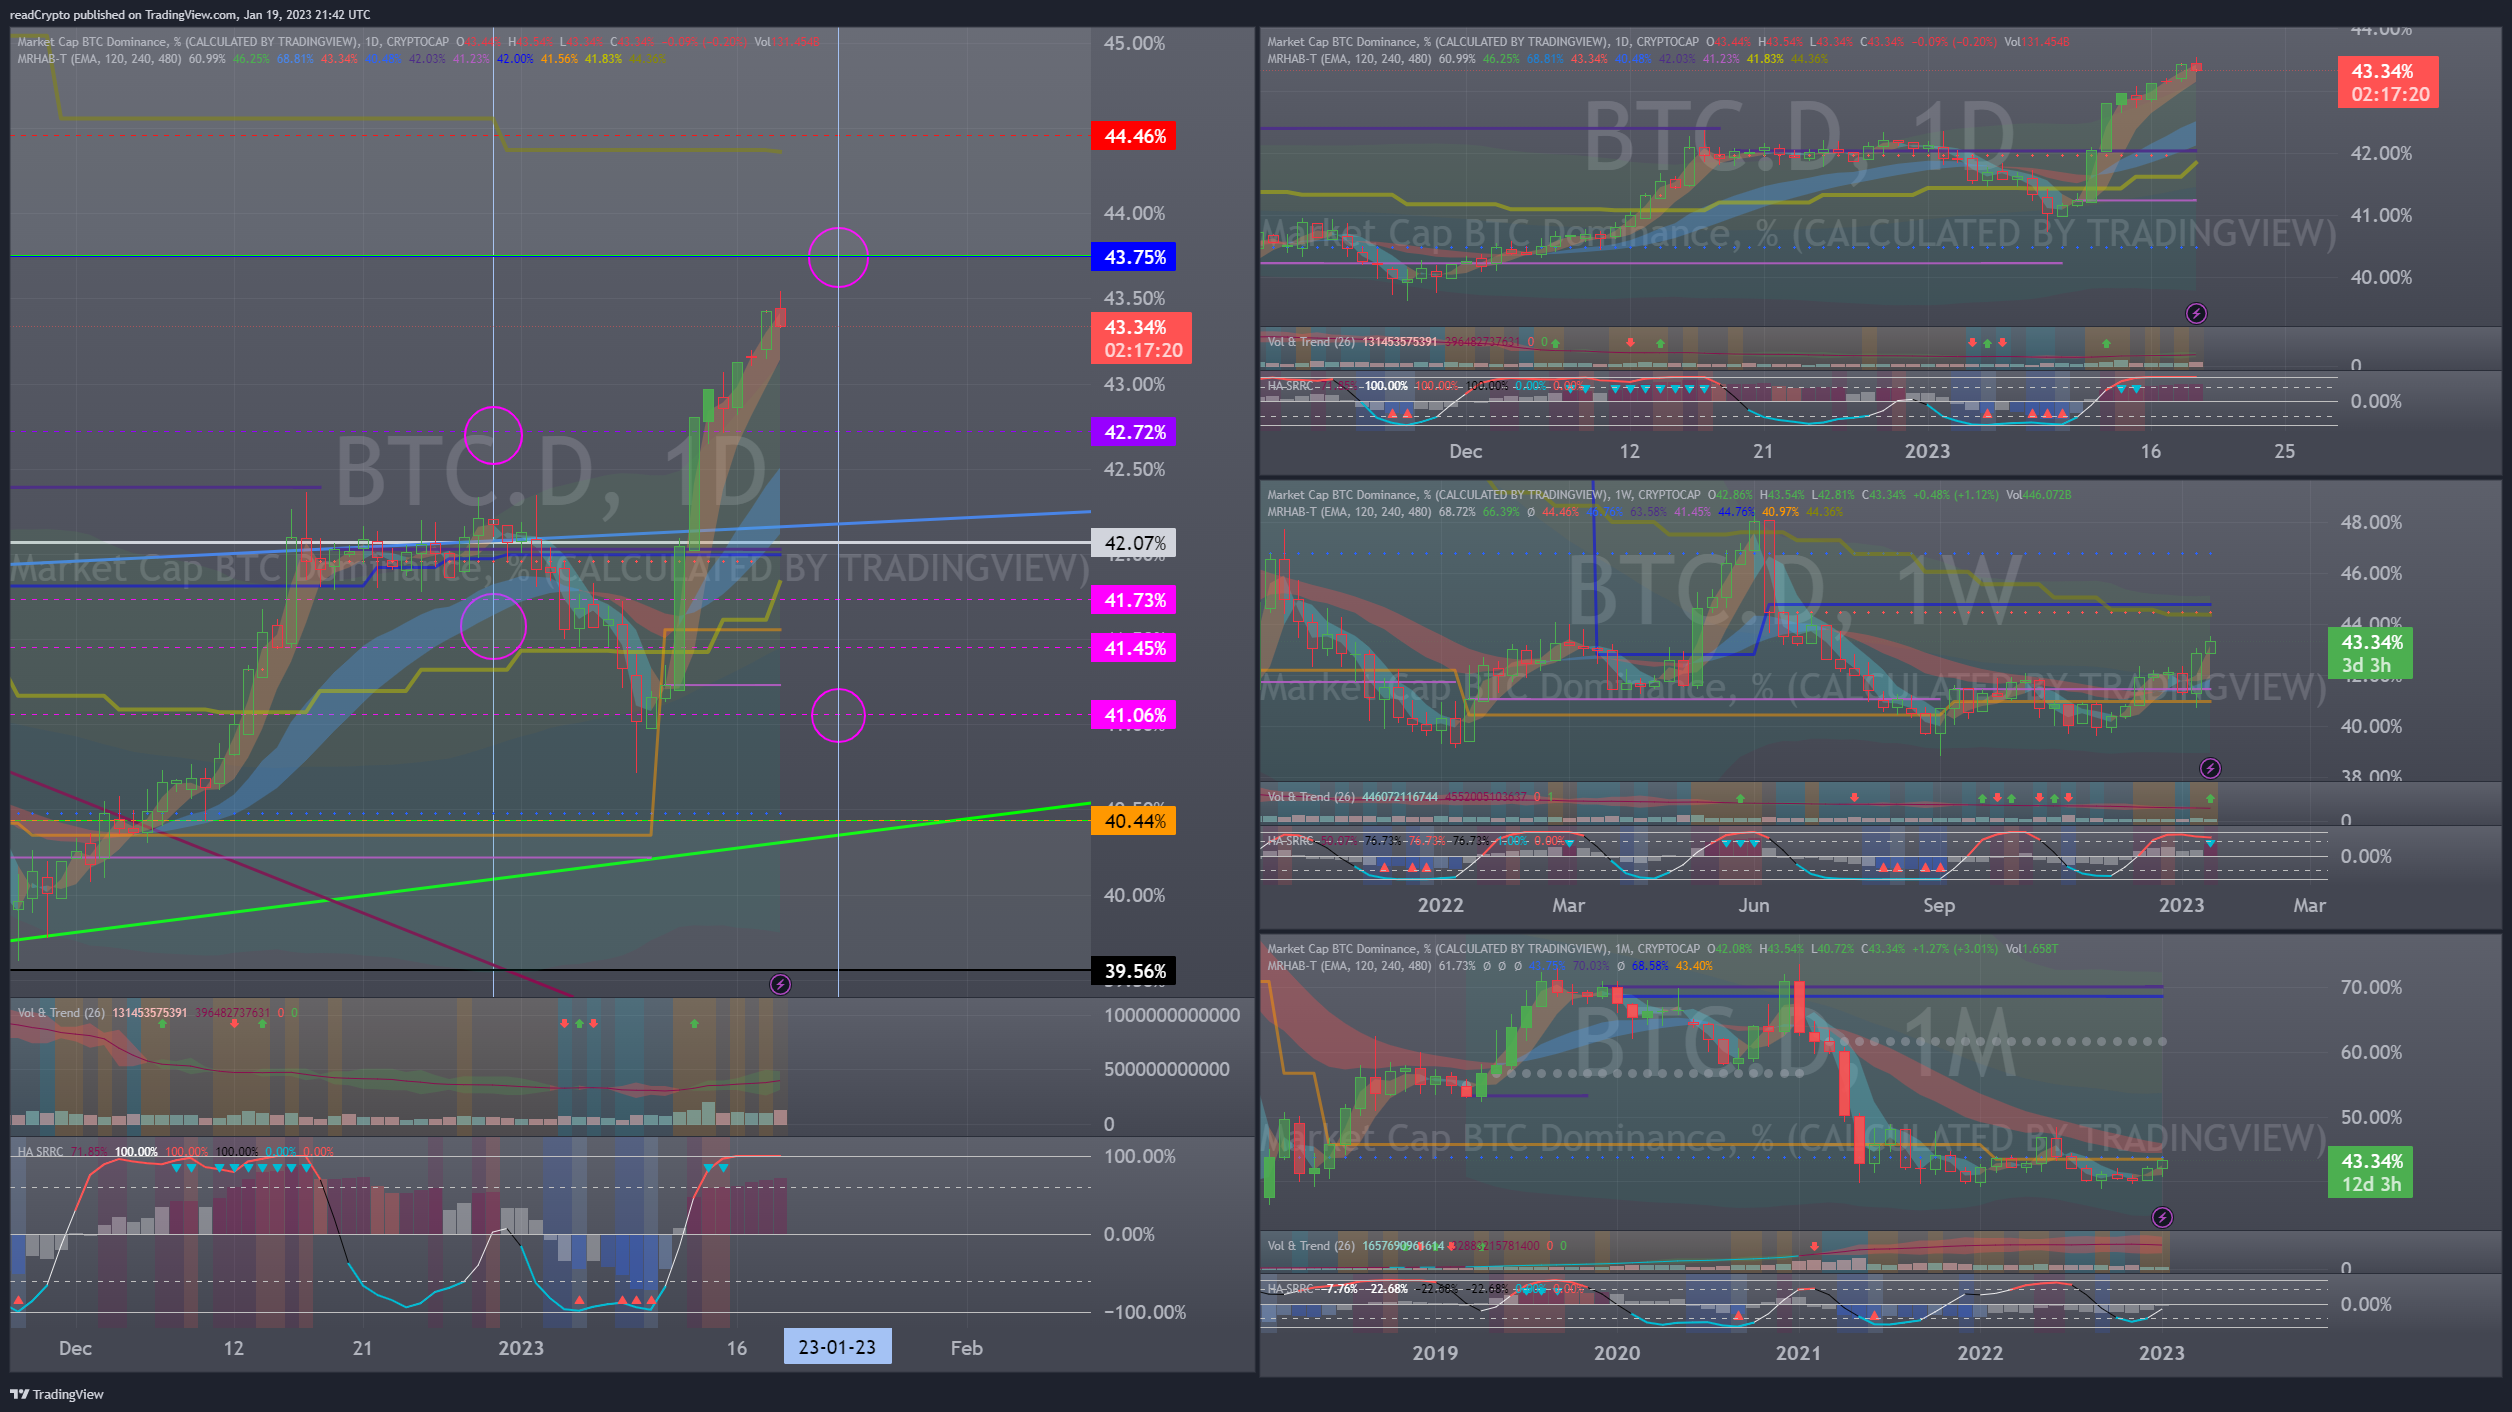Click the green 43.34% 3d 3h weekly label
This screenshot has height=1412, width=2512.
[x=2371, y=654]
